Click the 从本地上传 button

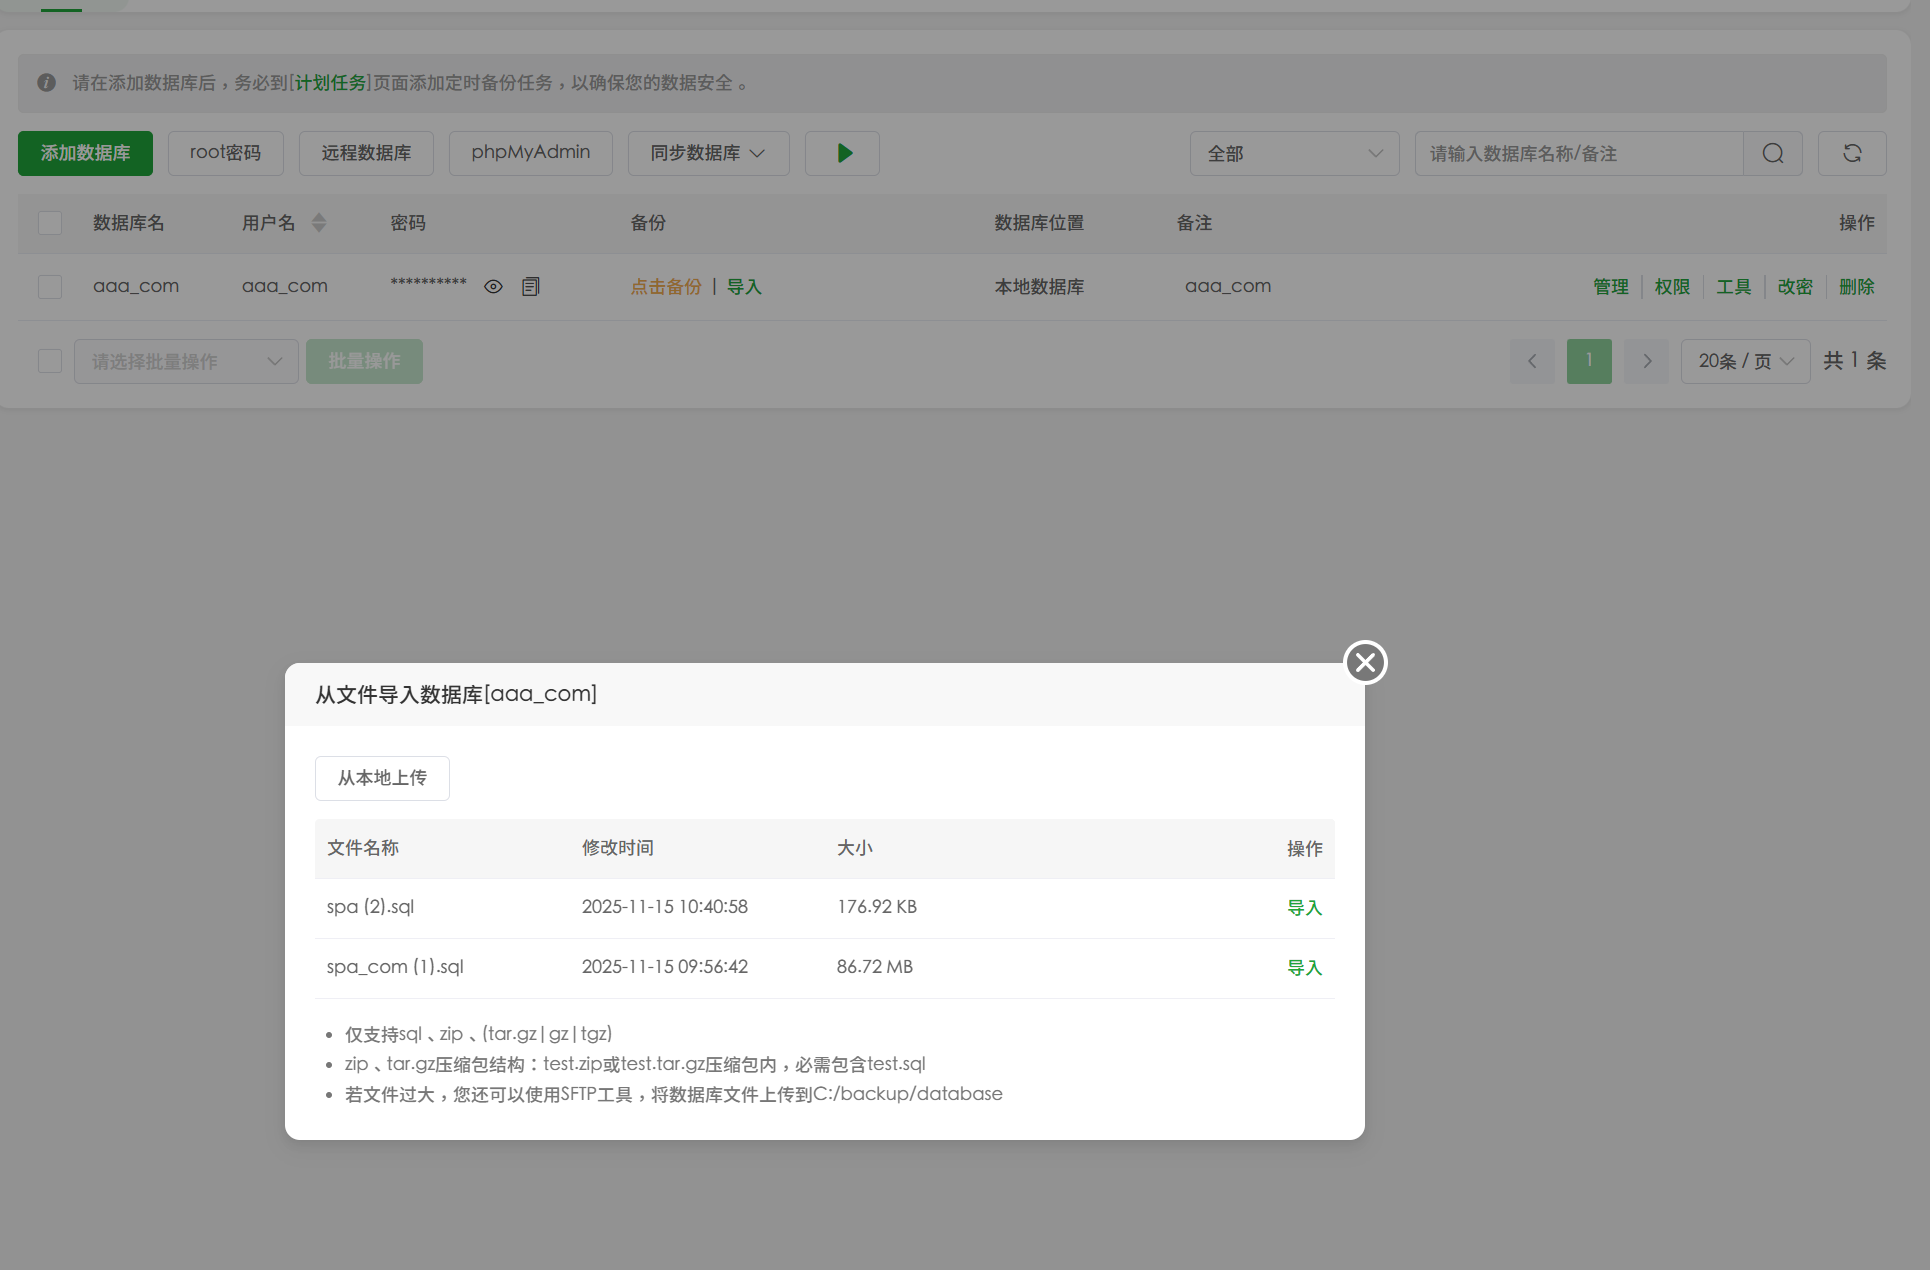pos(382,778)
